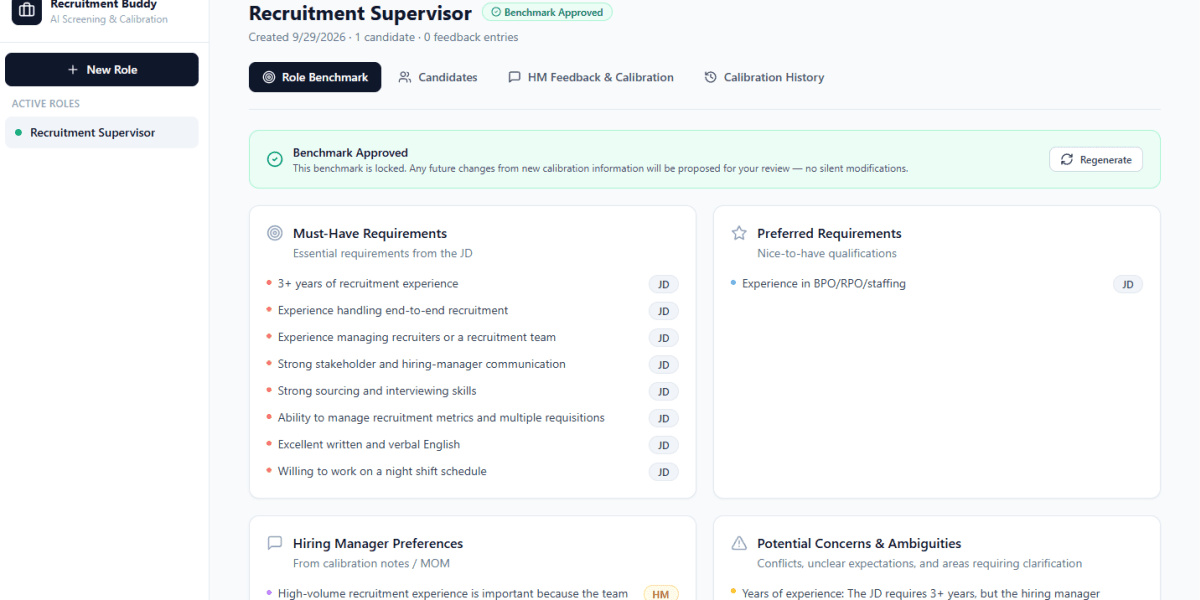Click 'AI Screening & Calibration' tagline
The image size is (1200, 600).
(x=109, y=19)
